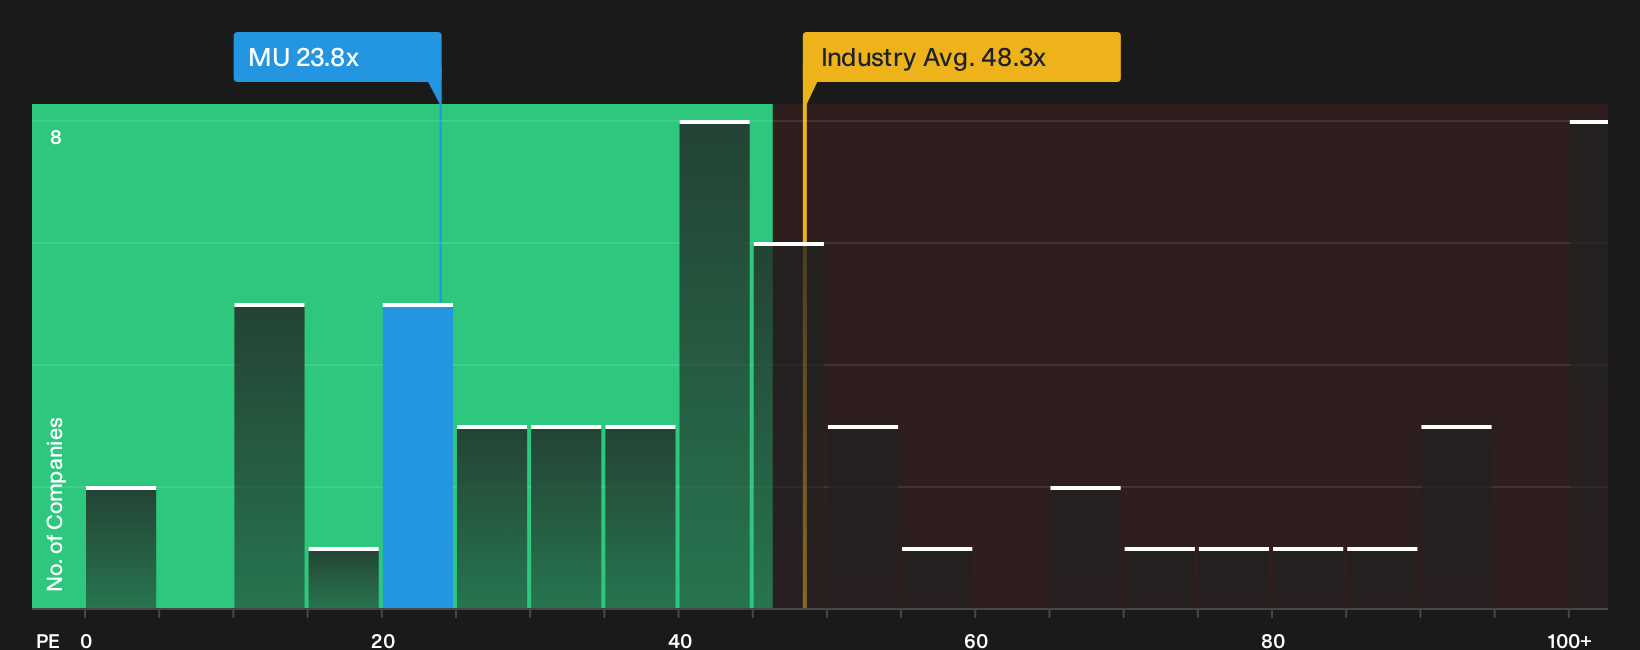
Task: Select the bar between PE 50 and 55
Action: click(x=863, y=517)
